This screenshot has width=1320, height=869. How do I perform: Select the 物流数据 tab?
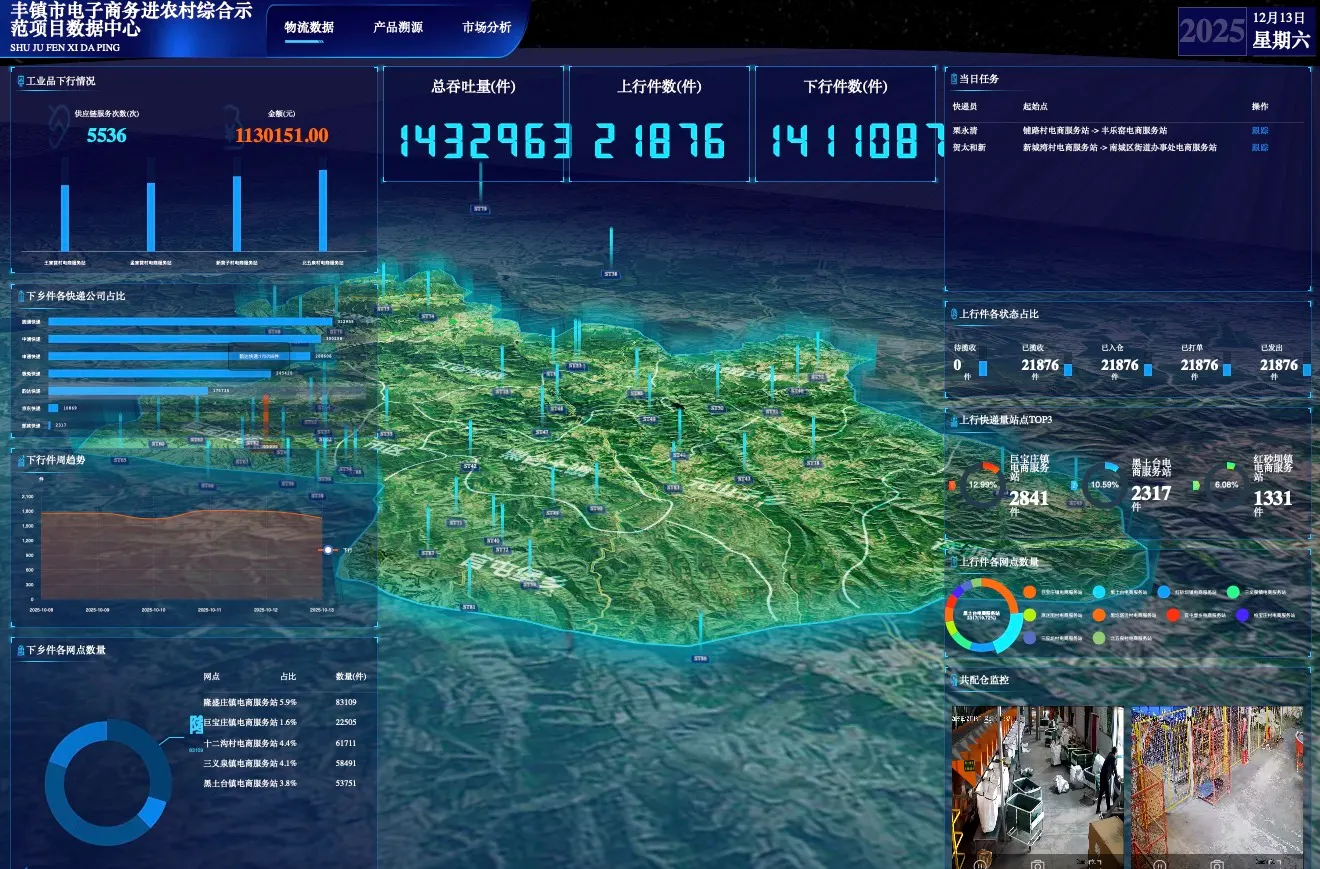click(x=309, y=28)
